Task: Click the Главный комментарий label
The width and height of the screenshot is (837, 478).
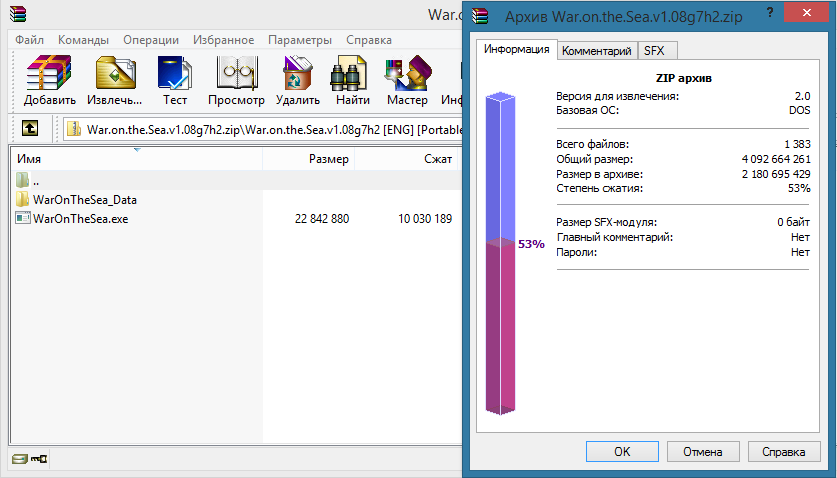Action: click(x=614, y=237)
